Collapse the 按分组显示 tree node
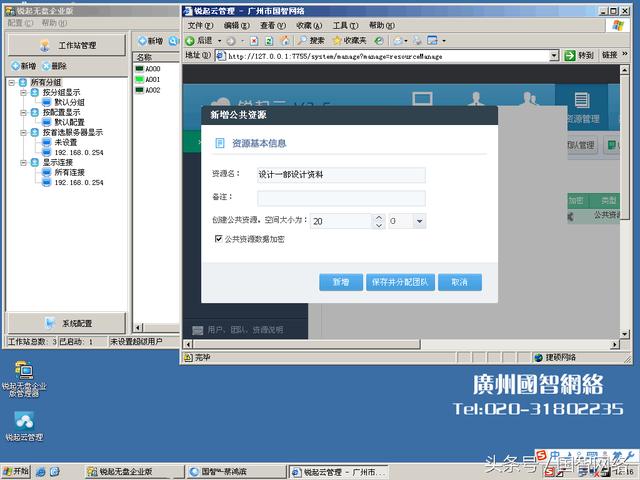The image size is (640, 480). coord(24,93)
